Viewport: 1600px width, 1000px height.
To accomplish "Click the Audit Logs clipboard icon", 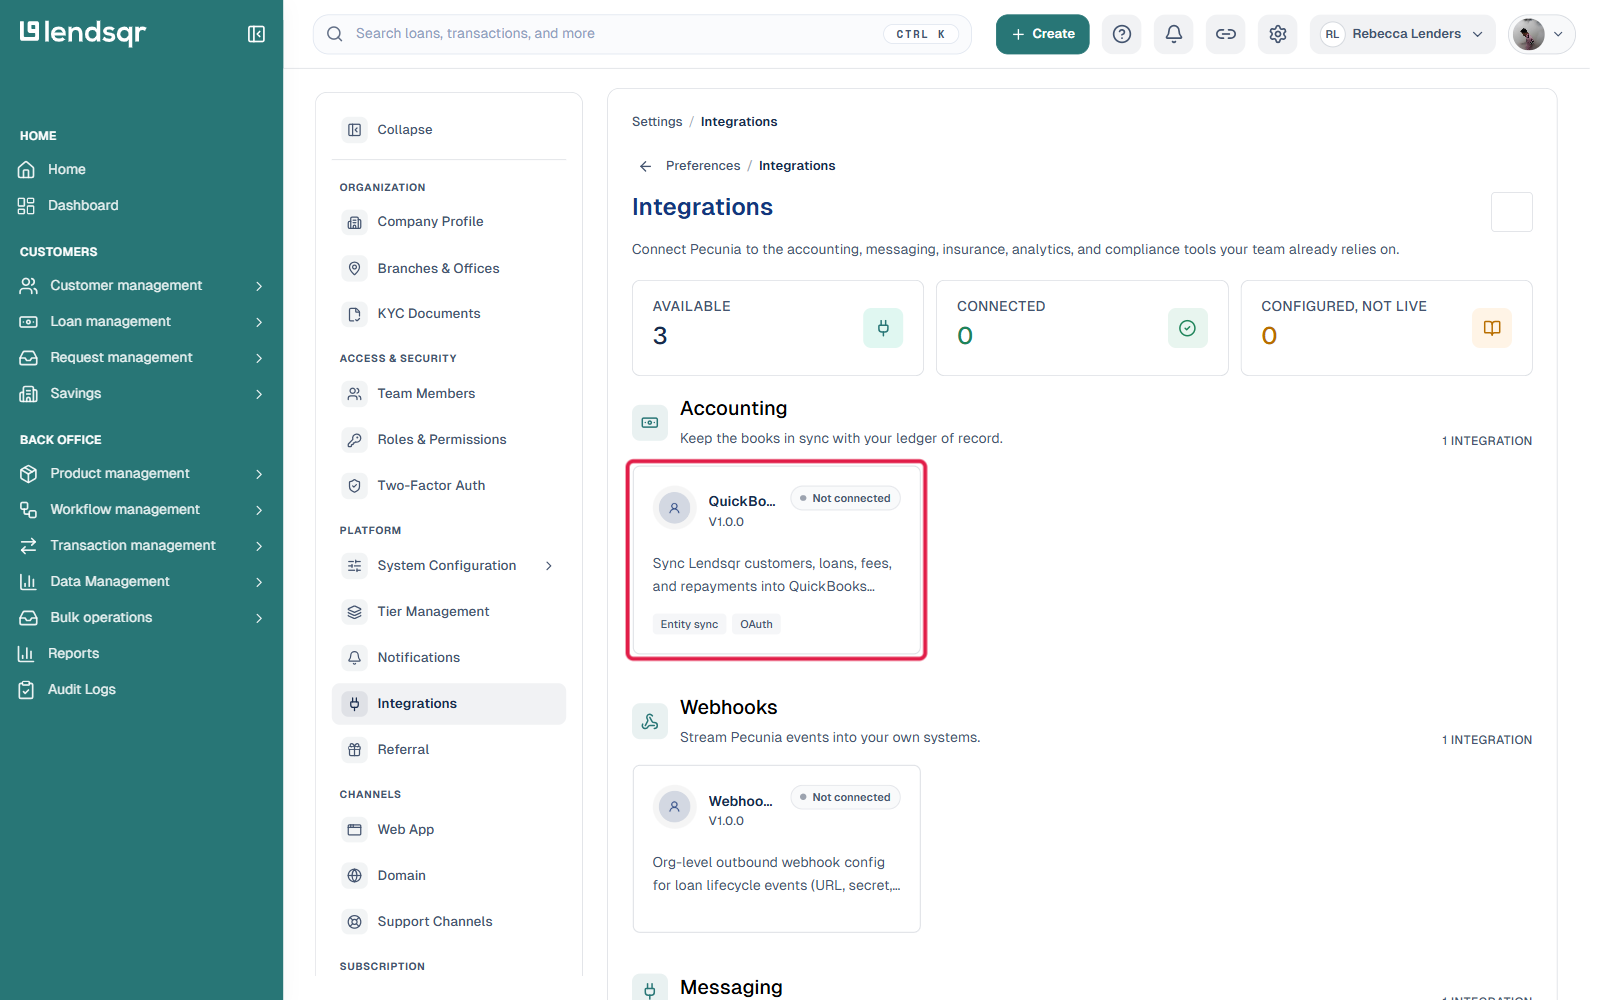I will pyautogui.click(x=27, y=690).
